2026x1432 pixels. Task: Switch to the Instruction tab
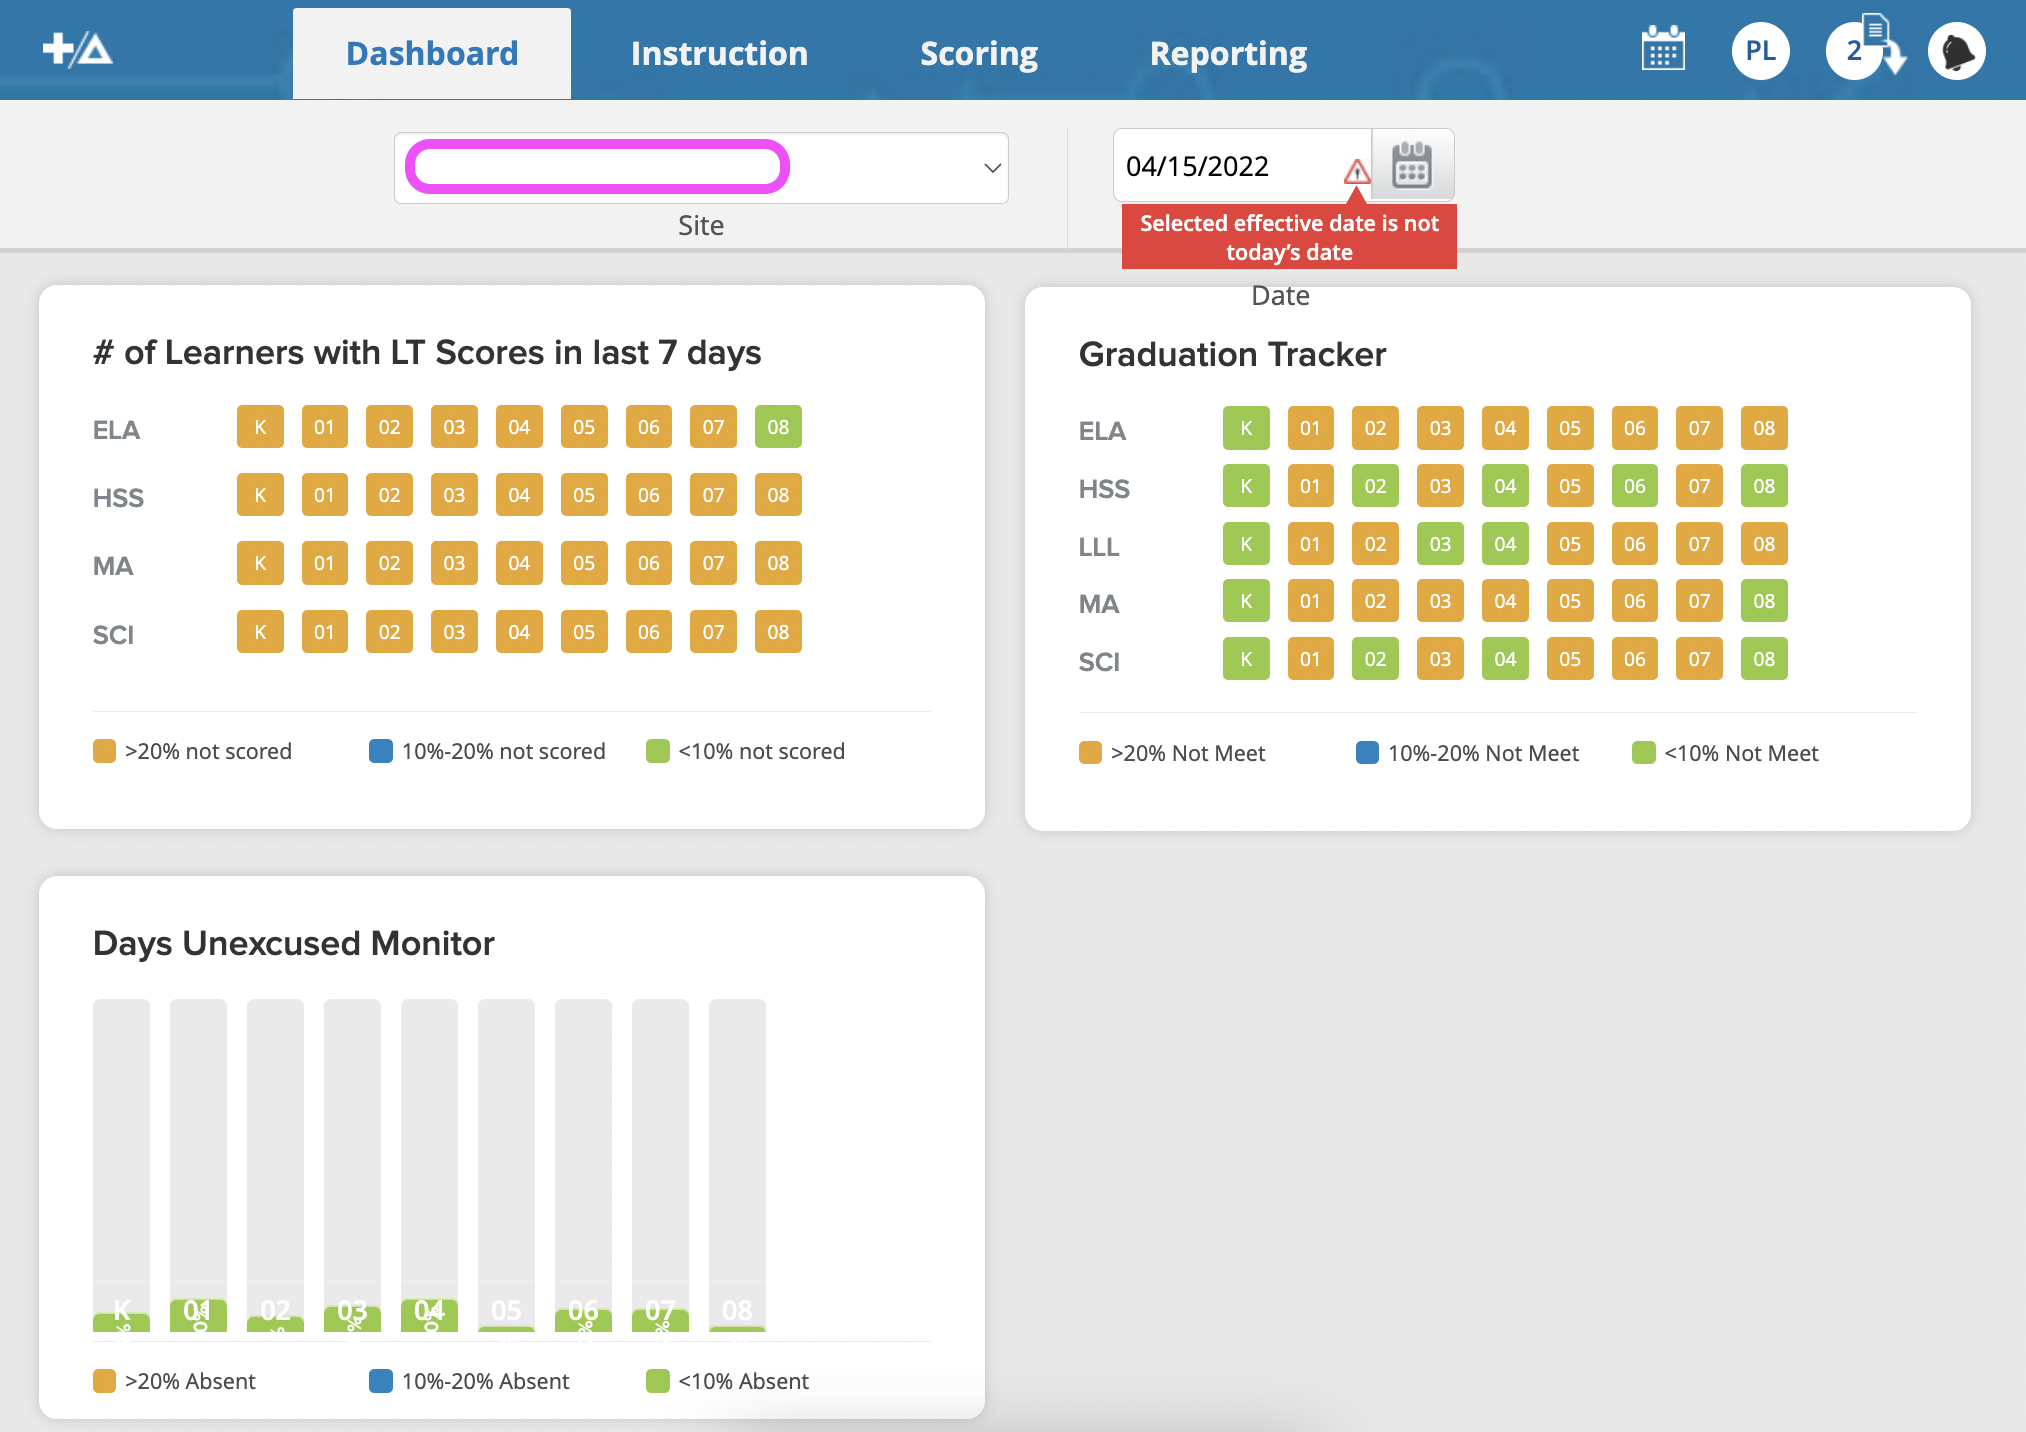719,53
